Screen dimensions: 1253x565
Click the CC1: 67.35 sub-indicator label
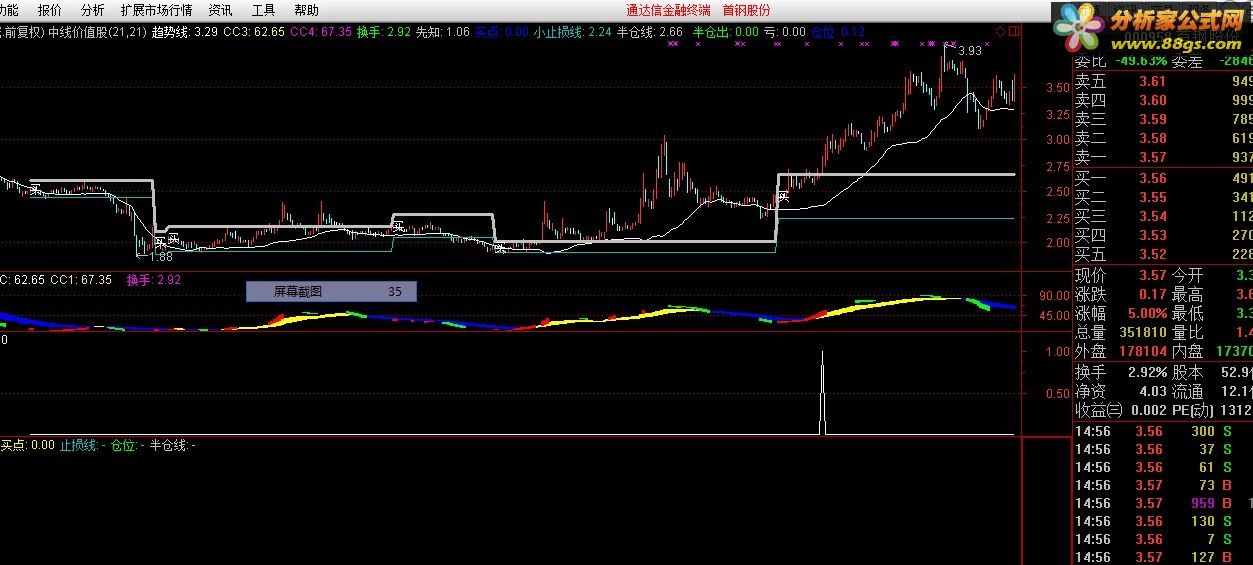point(82,280)
